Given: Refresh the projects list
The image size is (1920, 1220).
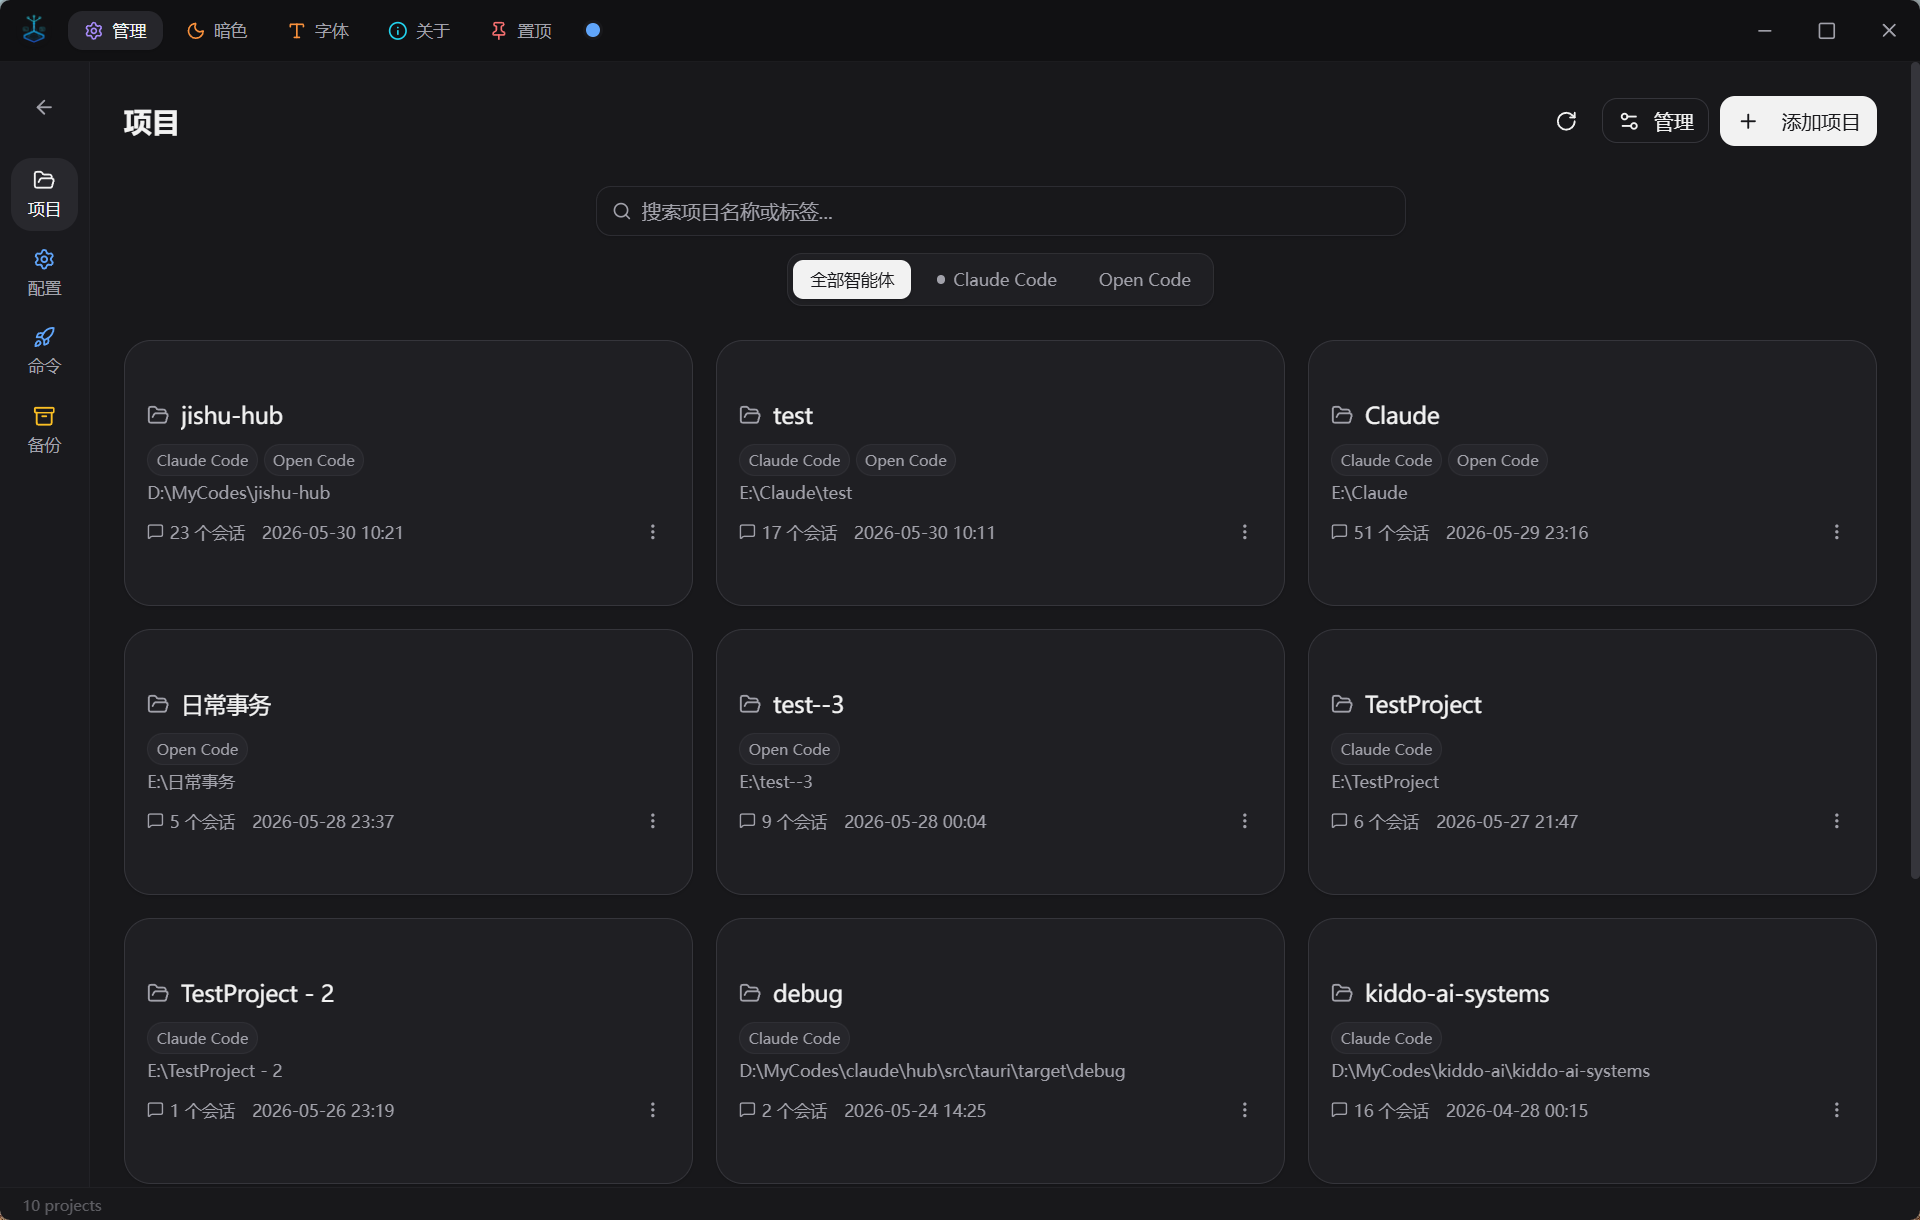Looking at the screenshot, I should point(1566,121).
